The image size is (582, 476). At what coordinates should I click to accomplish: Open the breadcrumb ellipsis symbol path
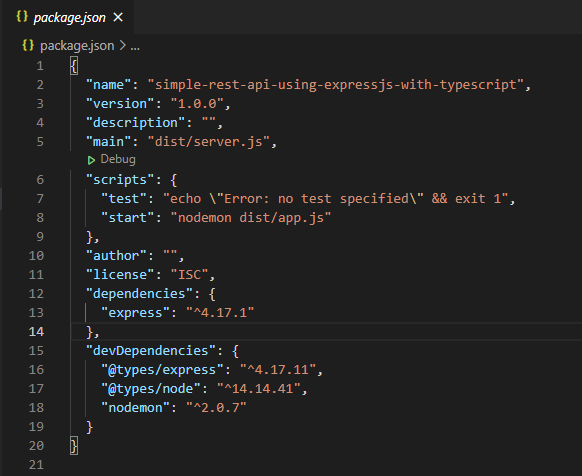click(135, 47)
